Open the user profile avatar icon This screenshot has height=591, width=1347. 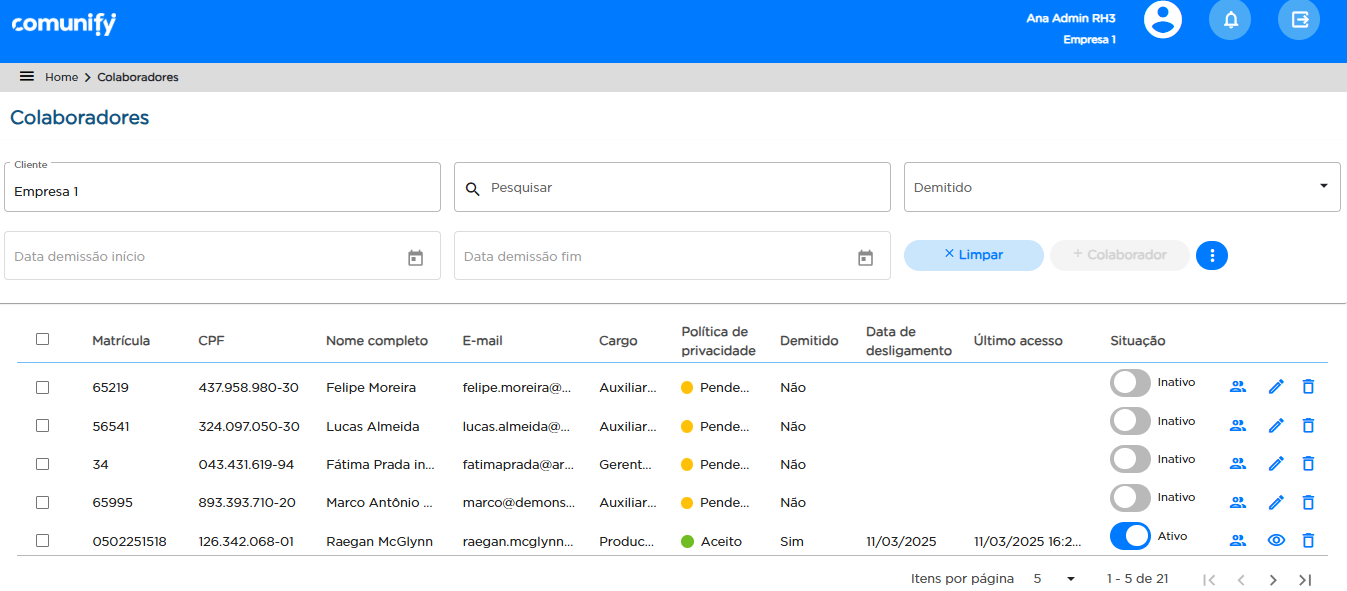(1162, 20)
